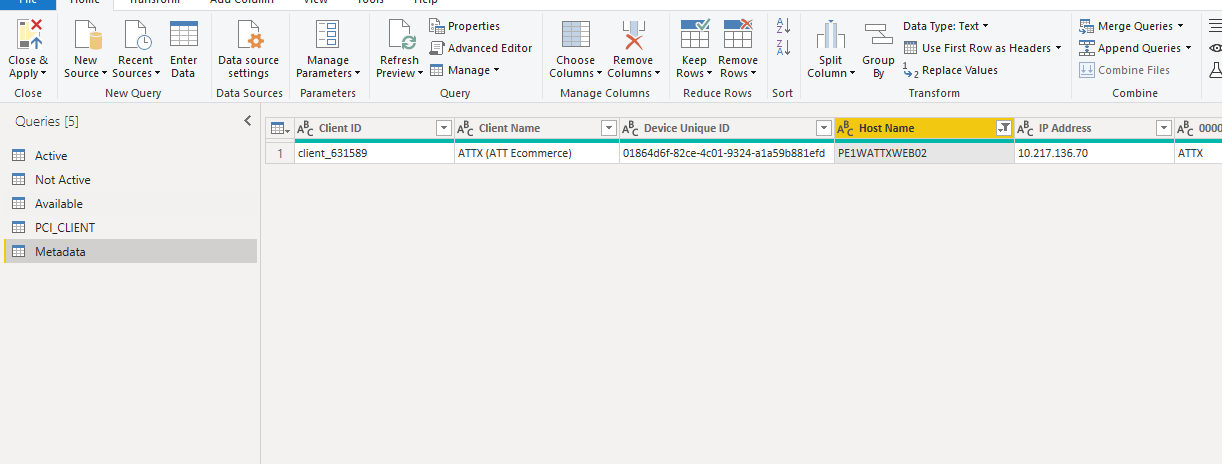Open the Data Type: Text dropdown

946,26
